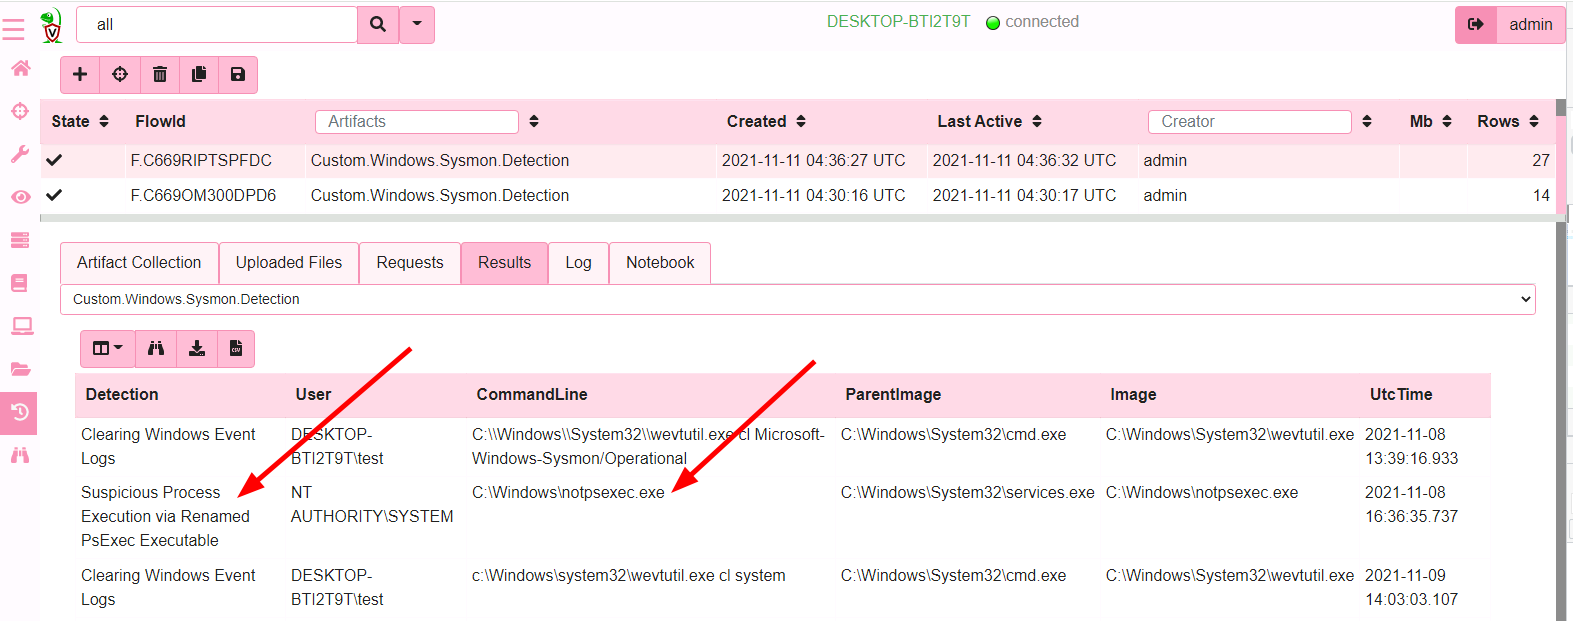This screenshot has width=1573, height=621.
Task: Expand the search options caret dropdown
Action: coord(417,24)
